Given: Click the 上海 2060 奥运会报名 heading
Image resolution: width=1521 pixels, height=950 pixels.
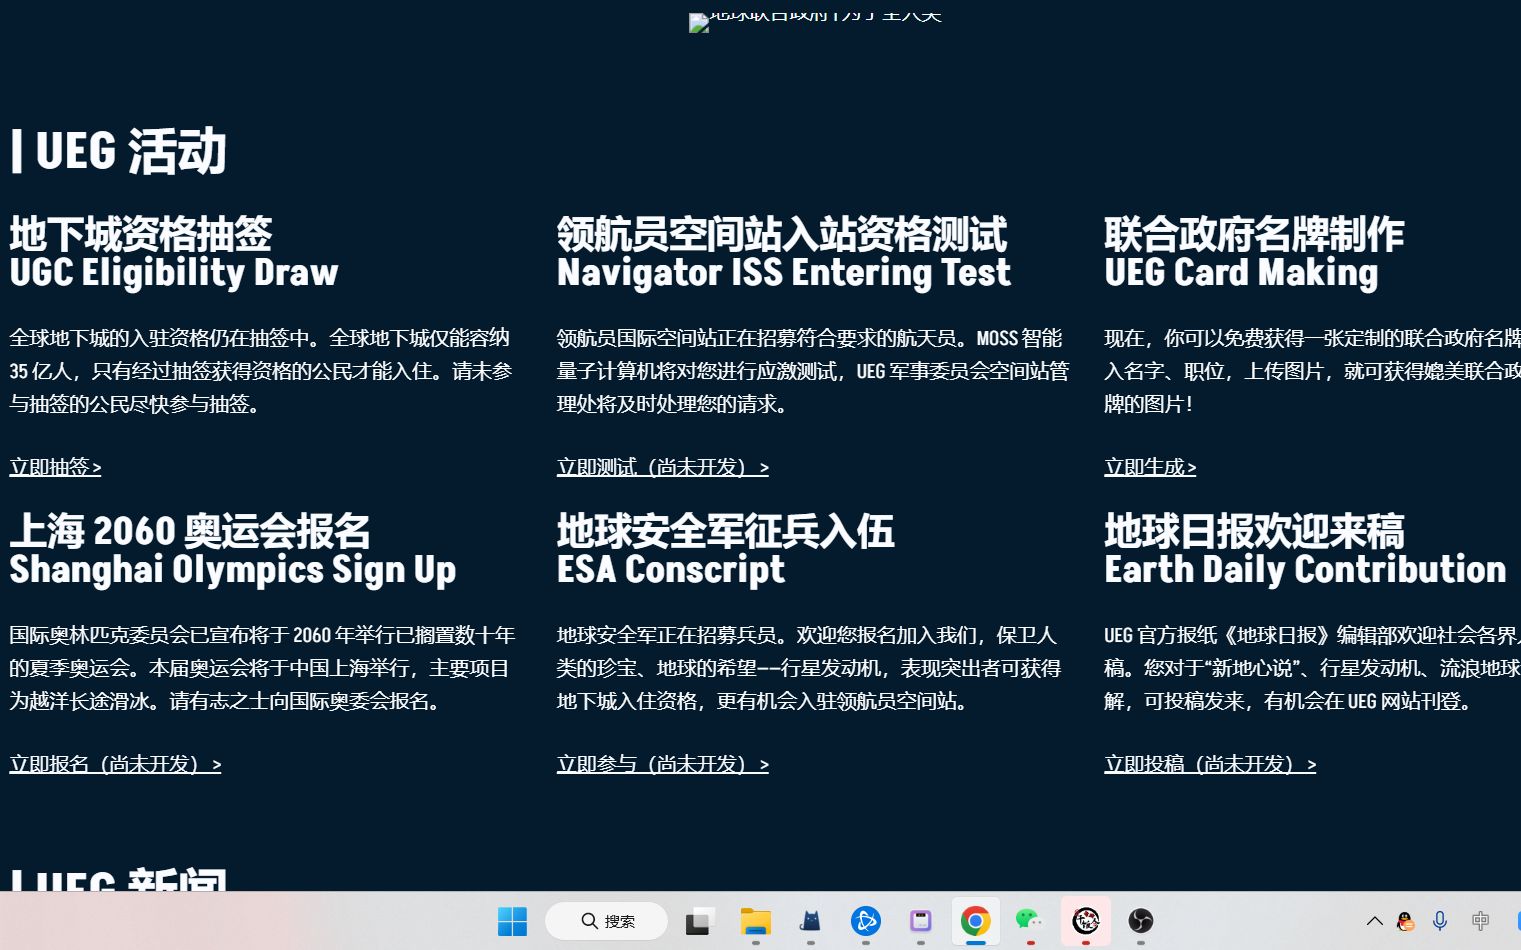Looking at the screenshot, I should (x=190, y=531).
